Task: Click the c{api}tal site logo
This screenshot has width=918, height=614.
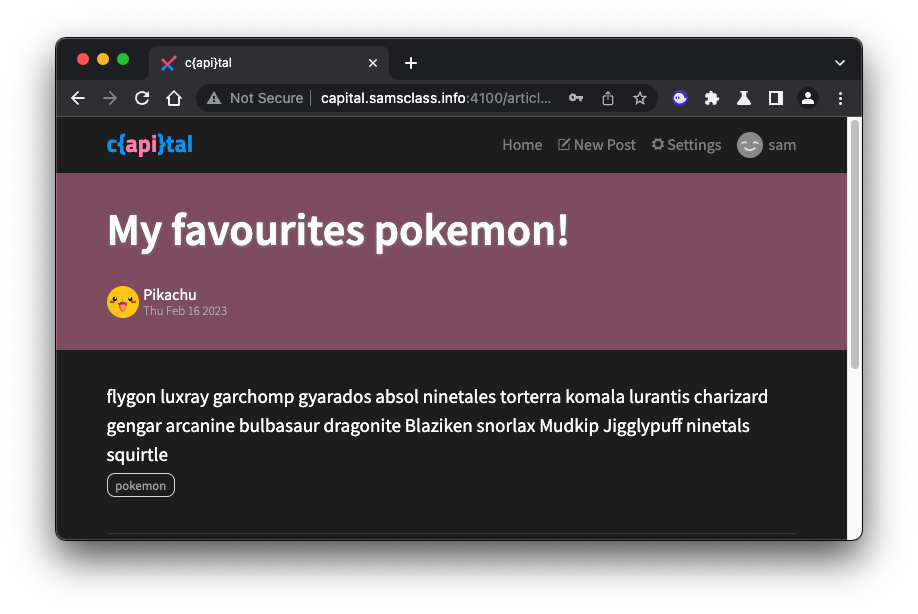Action: click(x=149, y=145)
